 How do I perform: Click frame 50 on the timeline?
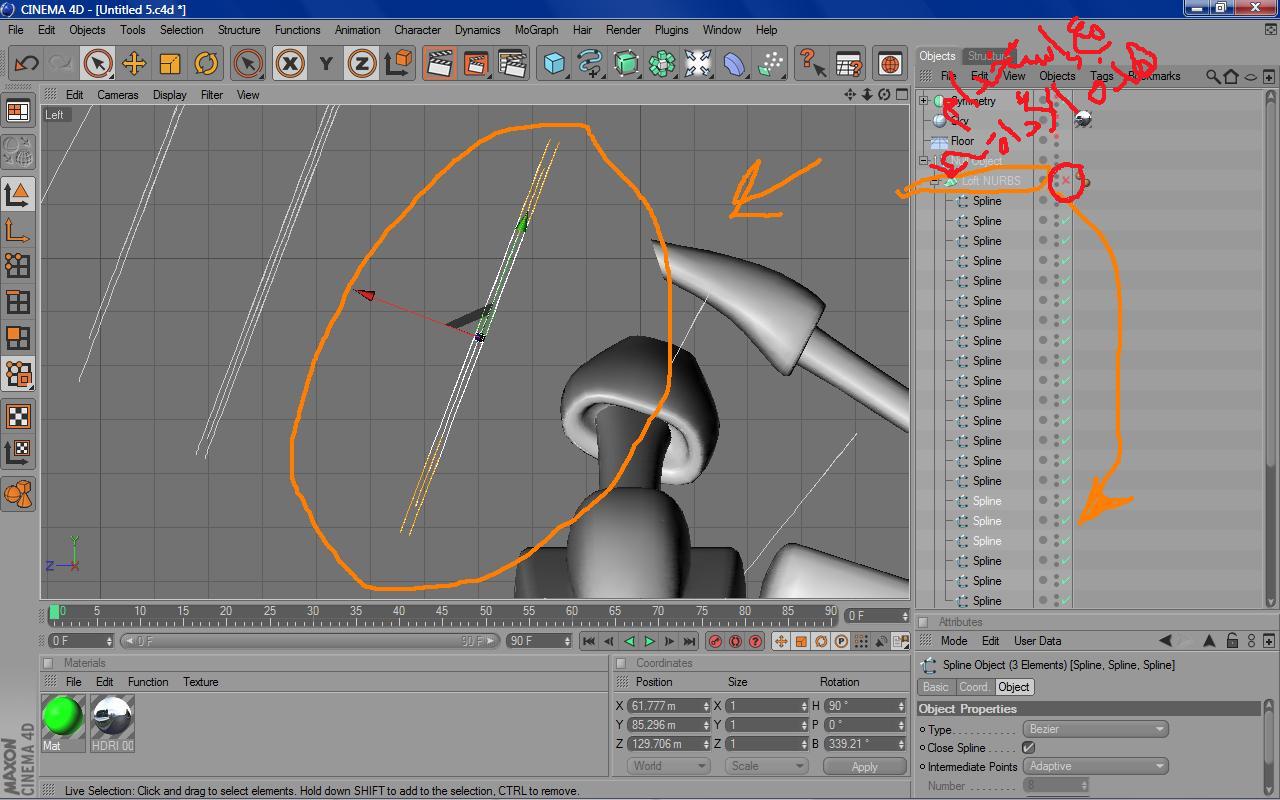click(x=484, y=611)
